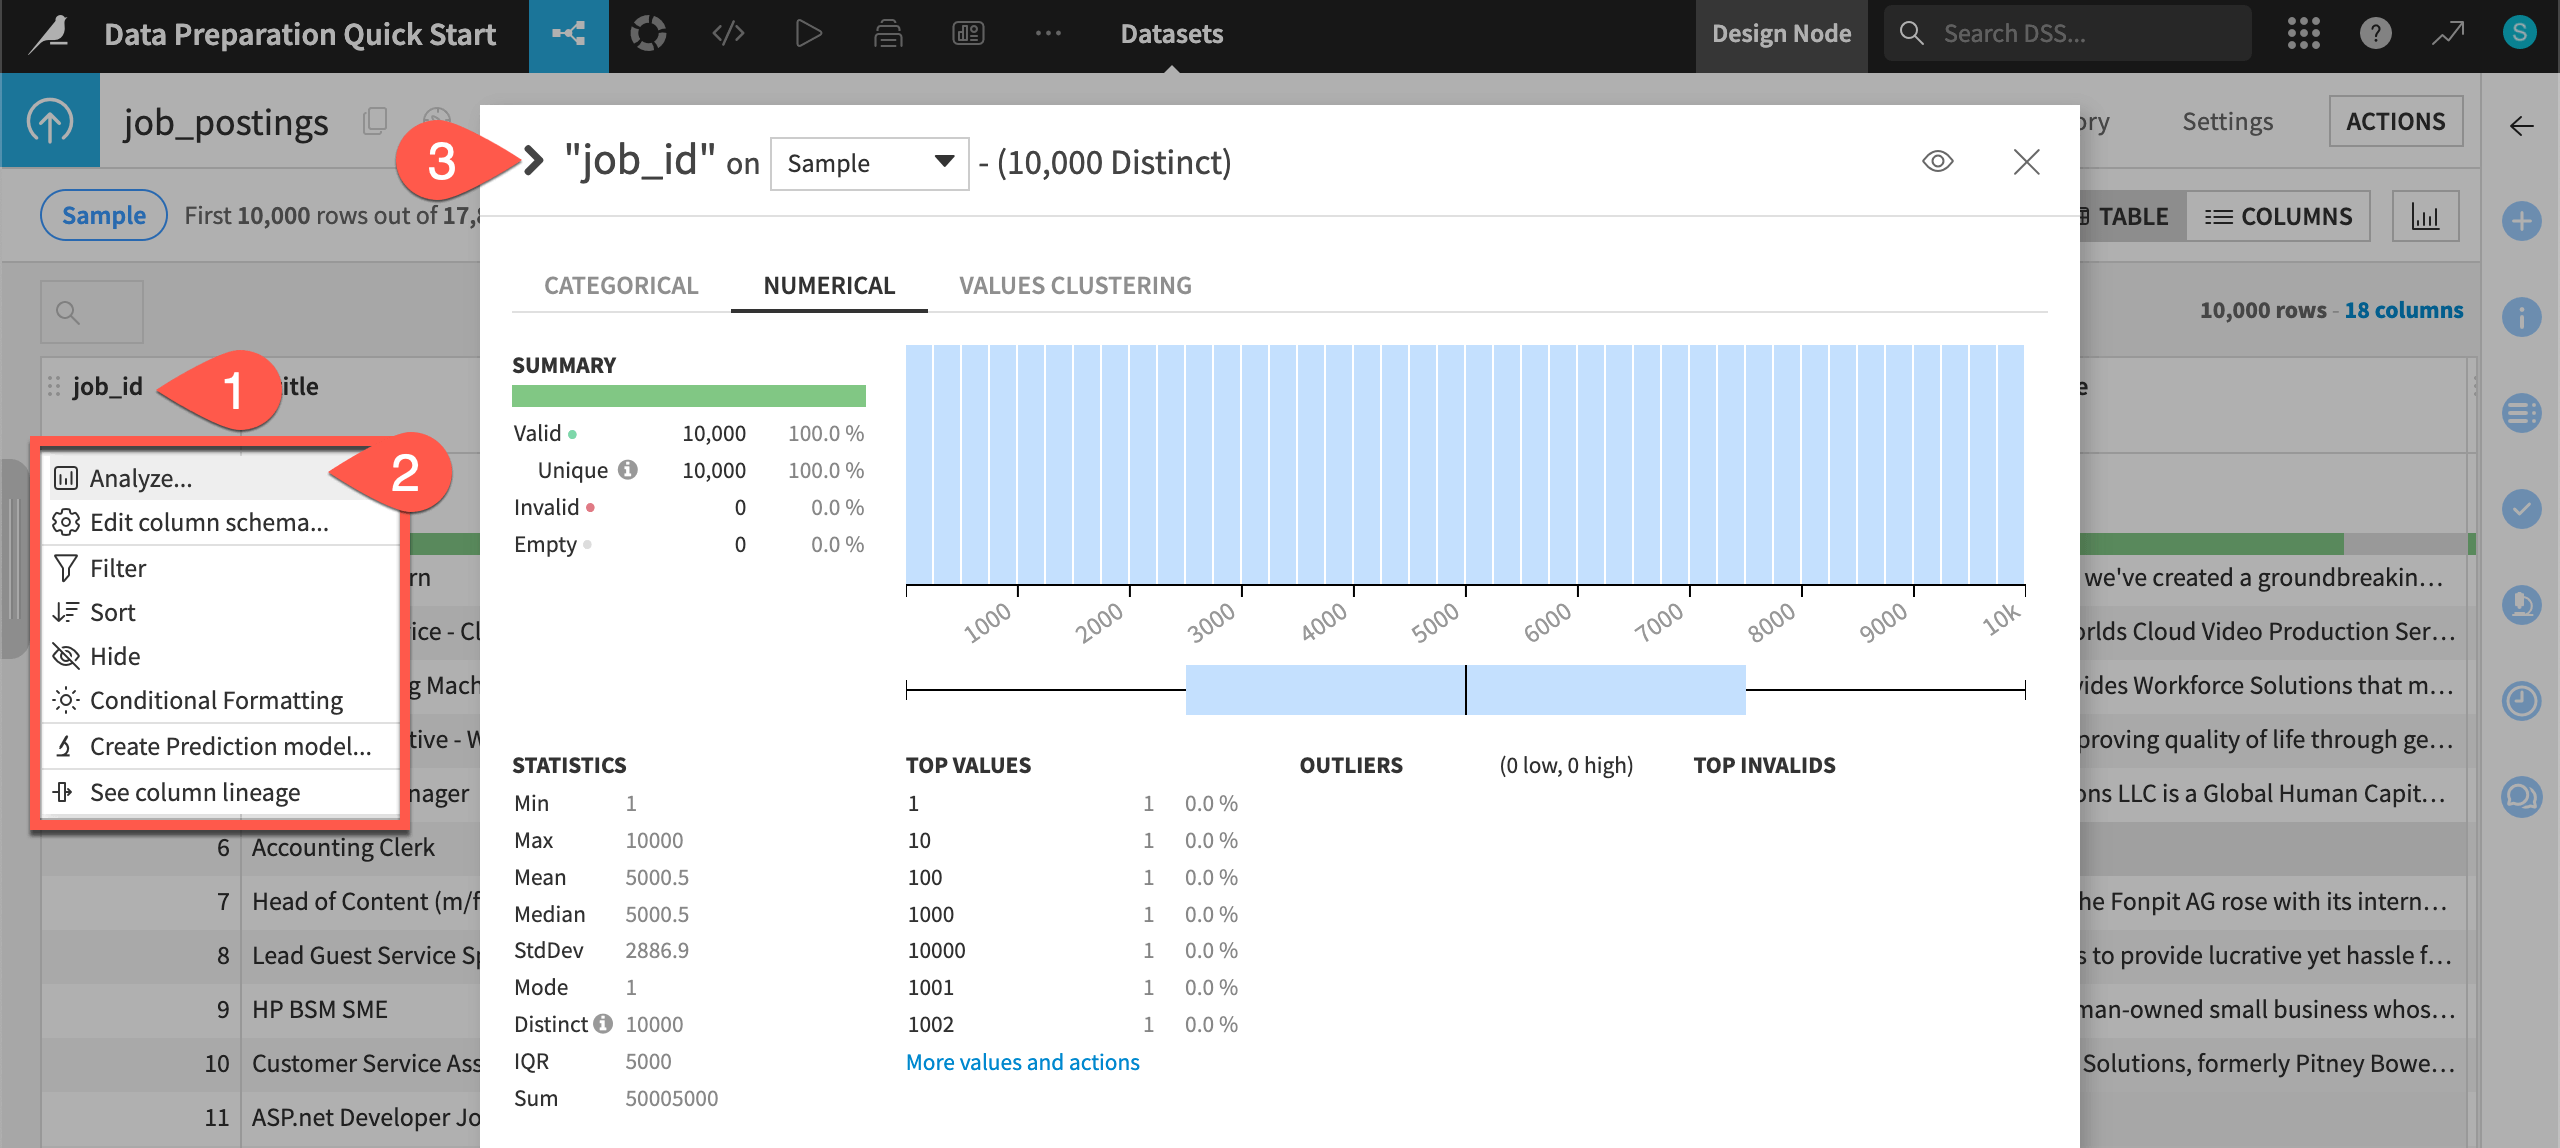2560x1148 pixels.
Task: Select the code notebooks icon
Action: [727, 33]
